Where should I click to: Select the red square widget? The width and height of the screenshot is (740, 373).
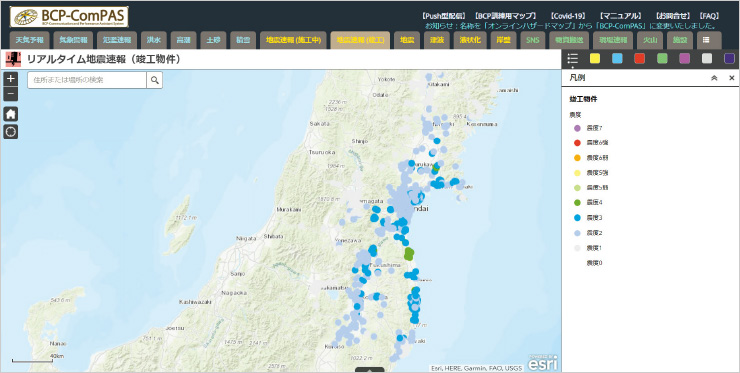tap(639, 59)
